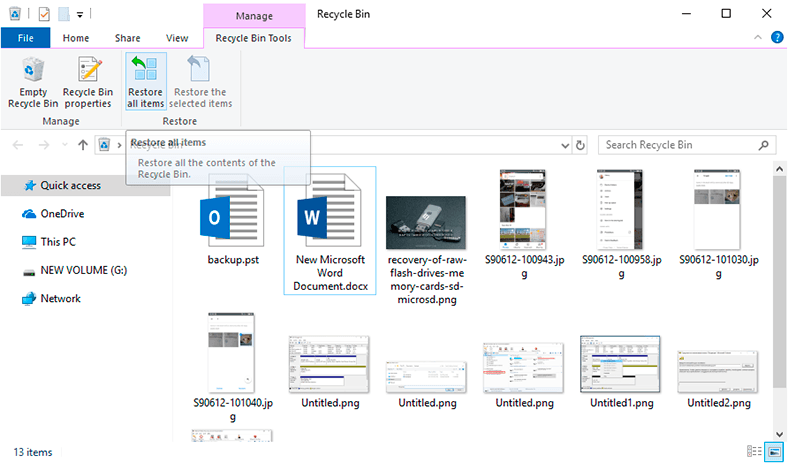Switch to the Home tab
The width and height of the screenshot is (788, 463).
[x=76, y=38]
